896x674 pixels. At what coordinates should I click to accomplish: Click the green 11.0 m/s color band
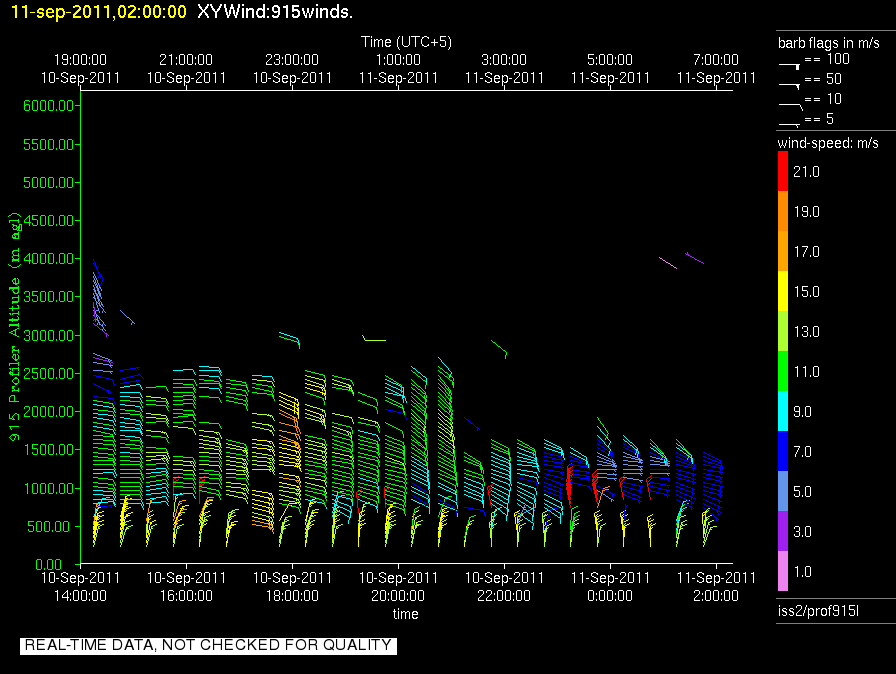coord(783,371)
